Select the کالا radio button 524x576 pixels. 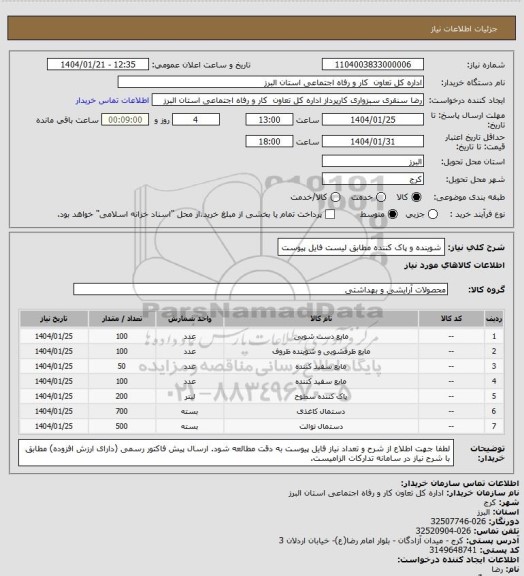tap(416, 197)
